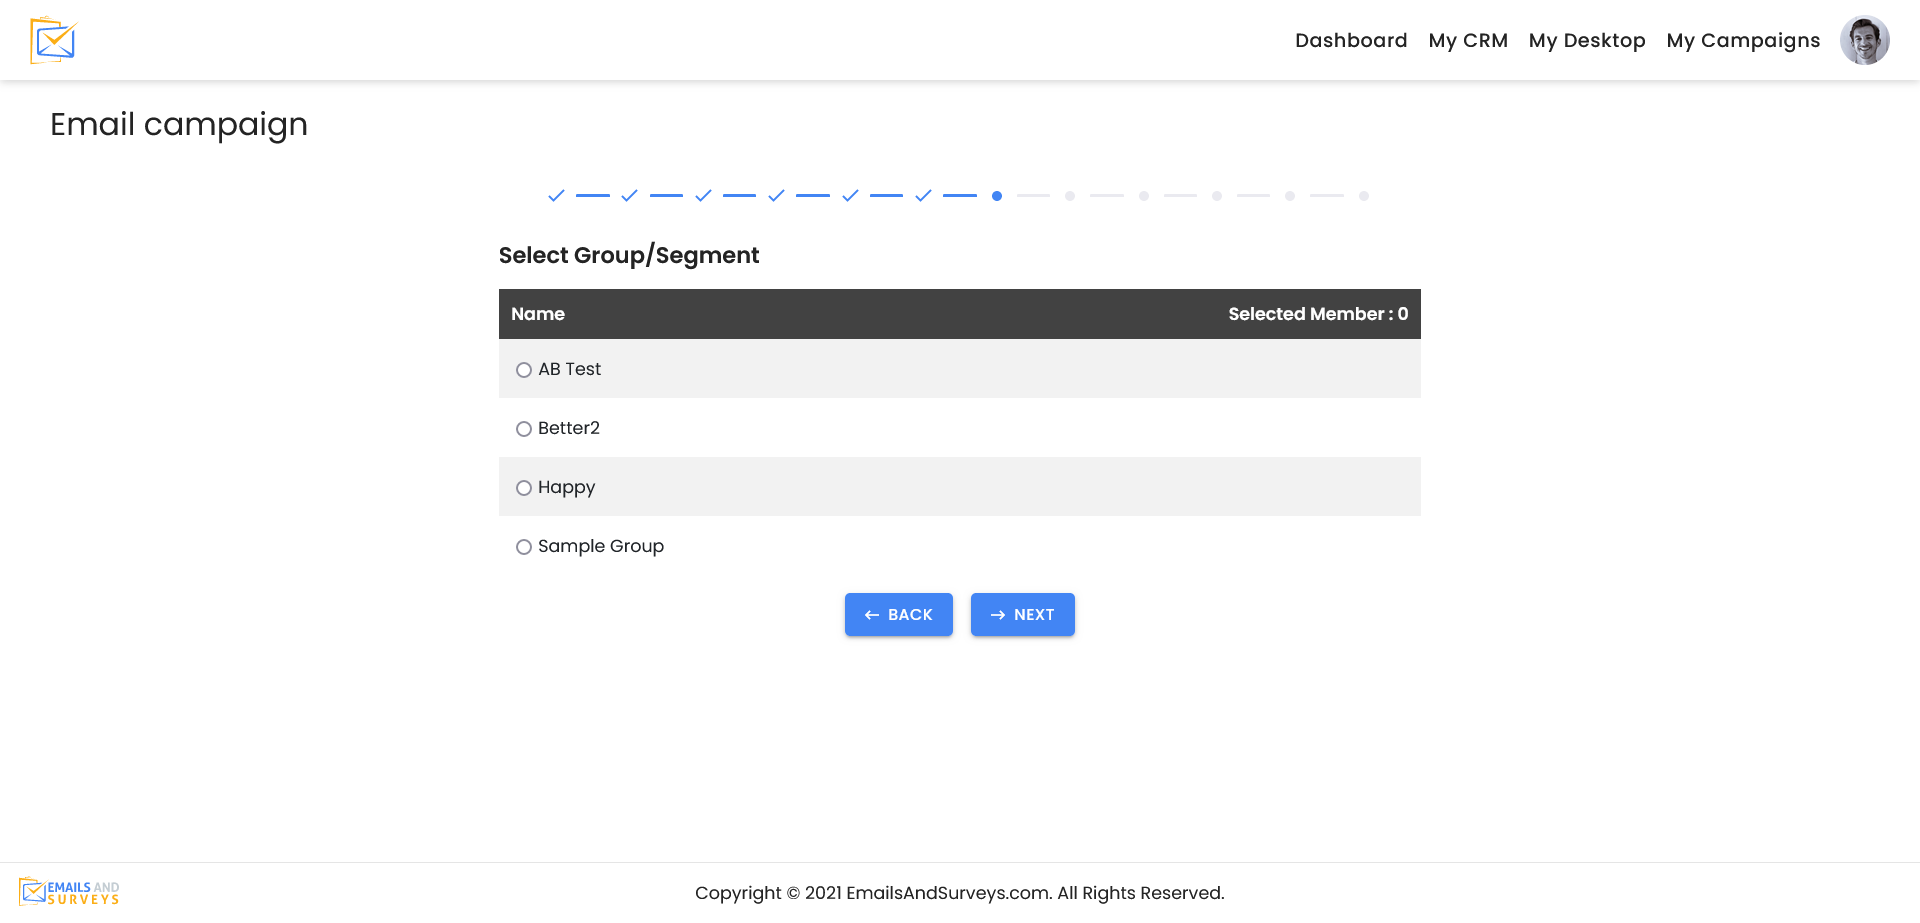Viewport: 1920px width, 923px height.
Task: Open My Desktop from the navigation bar
Action: click(x=1587, y=40)
